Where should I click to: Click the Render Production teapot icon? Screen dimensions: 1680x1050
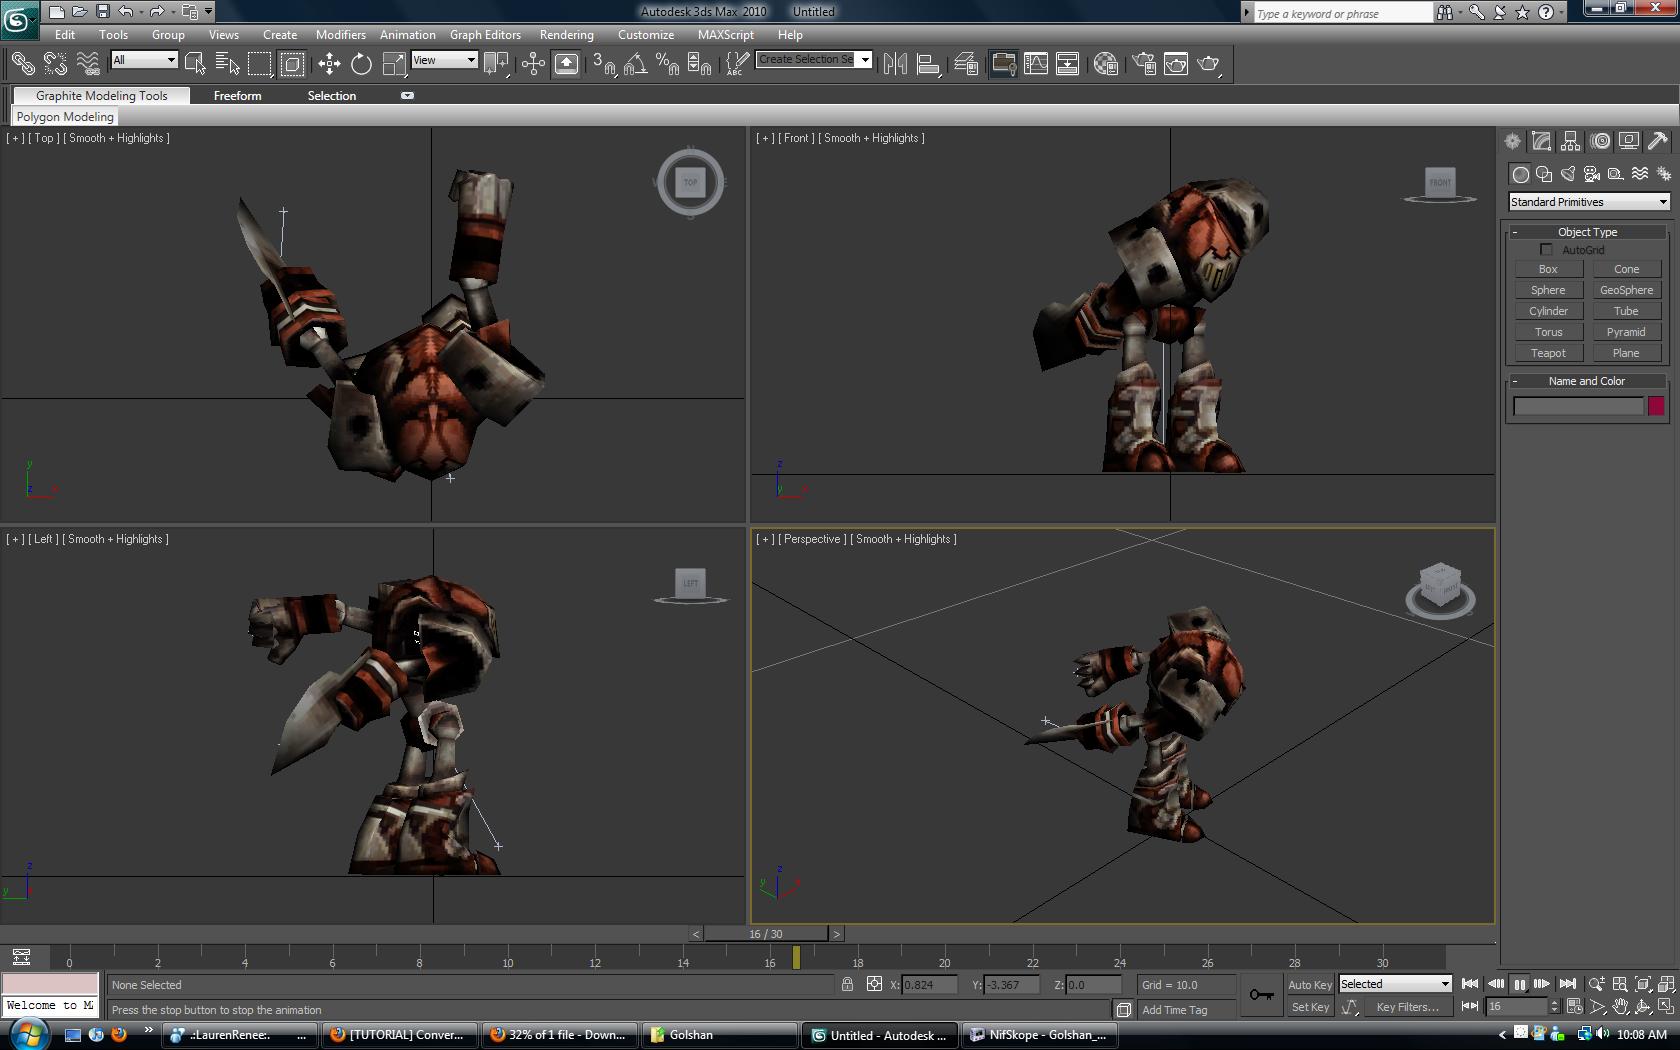coord(1209,64)
